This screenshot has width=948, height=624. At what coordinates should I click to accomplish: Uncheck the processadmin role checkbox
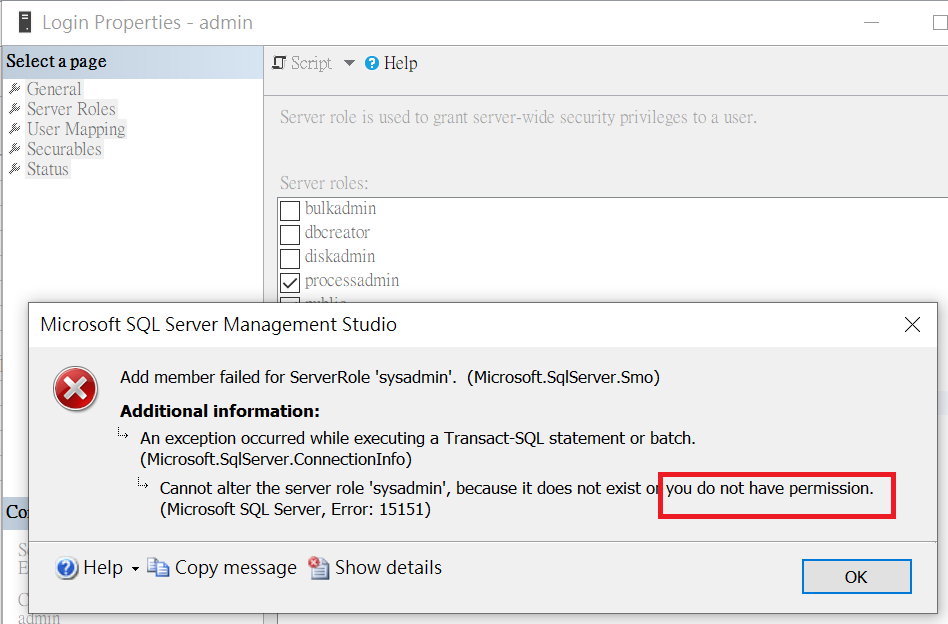(x=290, y=282)
